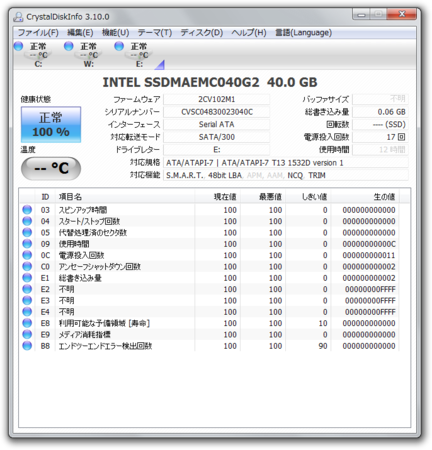The image size is (432, 450).
Task: Click the status orb for ID C0 row
Action: coord(27,266)
